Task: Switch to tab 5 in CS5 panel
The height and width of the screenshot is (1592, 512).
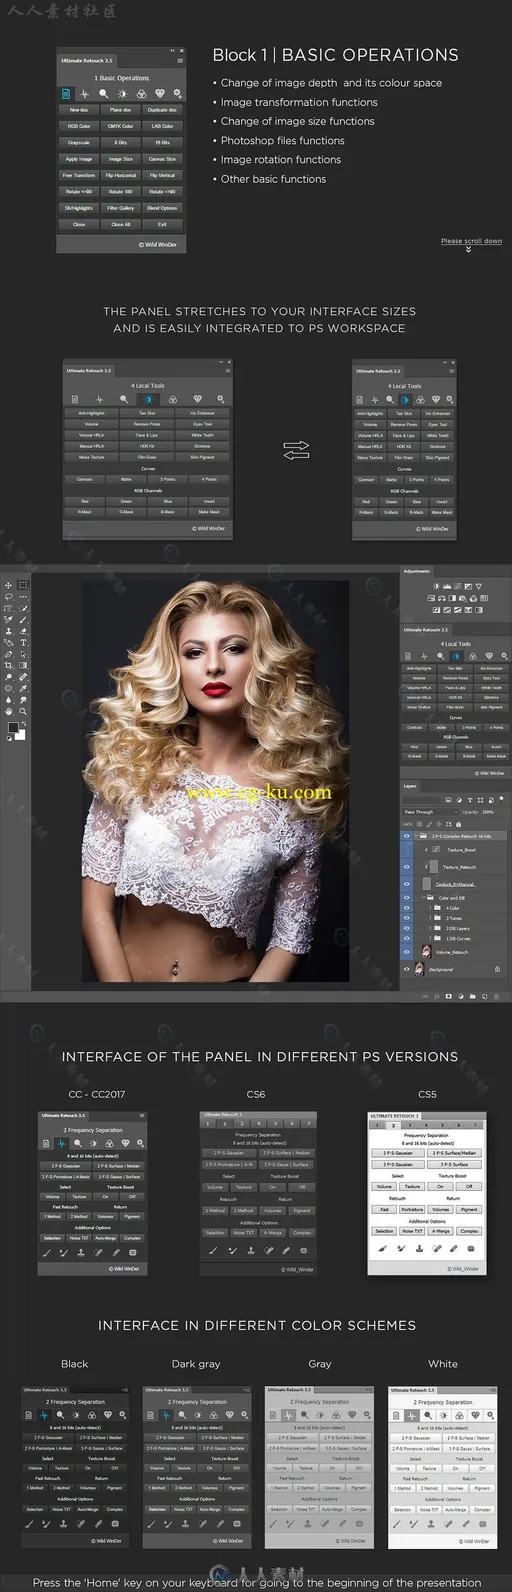Action: (x=442, y=1125)
